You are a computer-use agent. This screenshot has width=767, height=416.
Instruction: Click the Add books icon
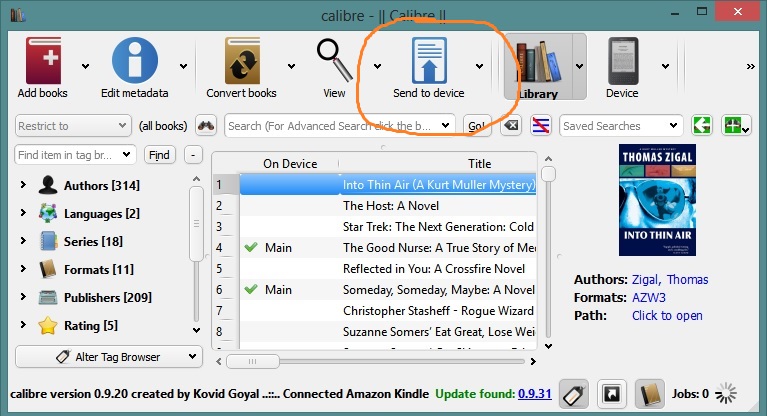tap(43, 61)
